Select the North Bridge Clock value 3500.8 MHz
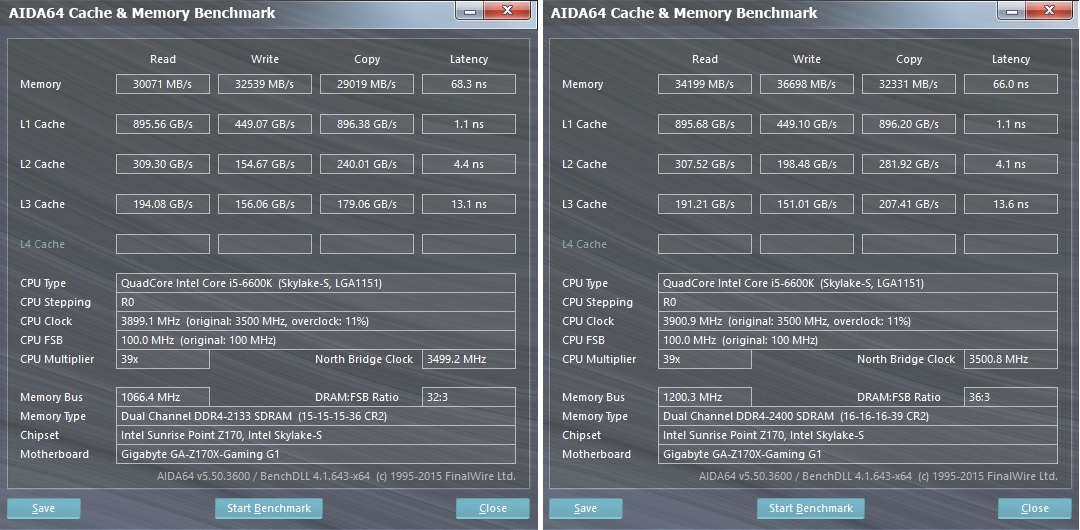 1011,359
